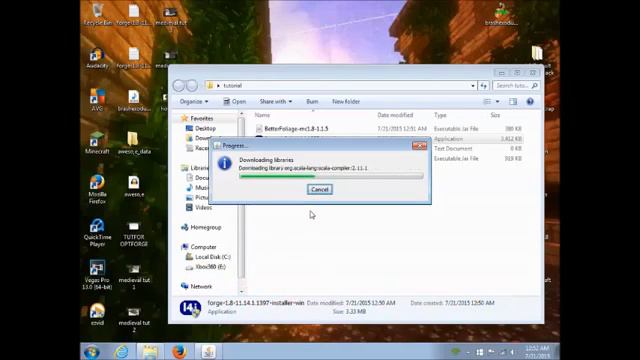The width and height of the screenshot is (640, 360).
Task: Click the blue info icon in Progress dialog
Action: point(224,163)
